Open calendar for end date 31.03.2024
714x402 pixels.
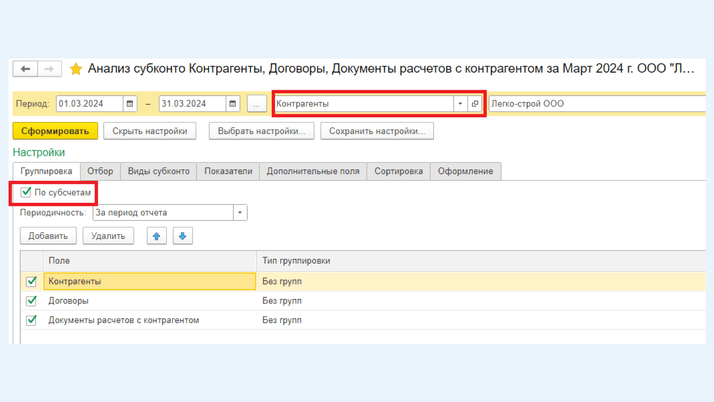coord(233,104)
